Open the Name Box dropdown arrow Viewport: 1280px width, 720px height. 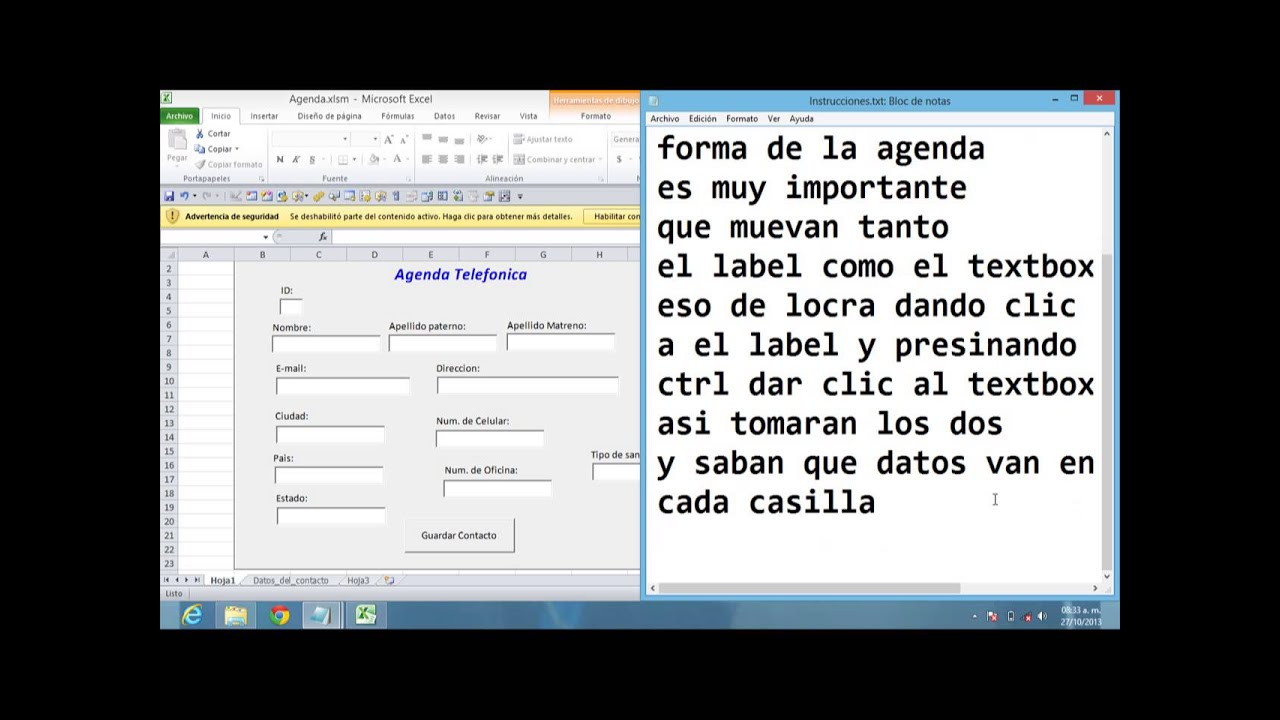pos(266,237)
